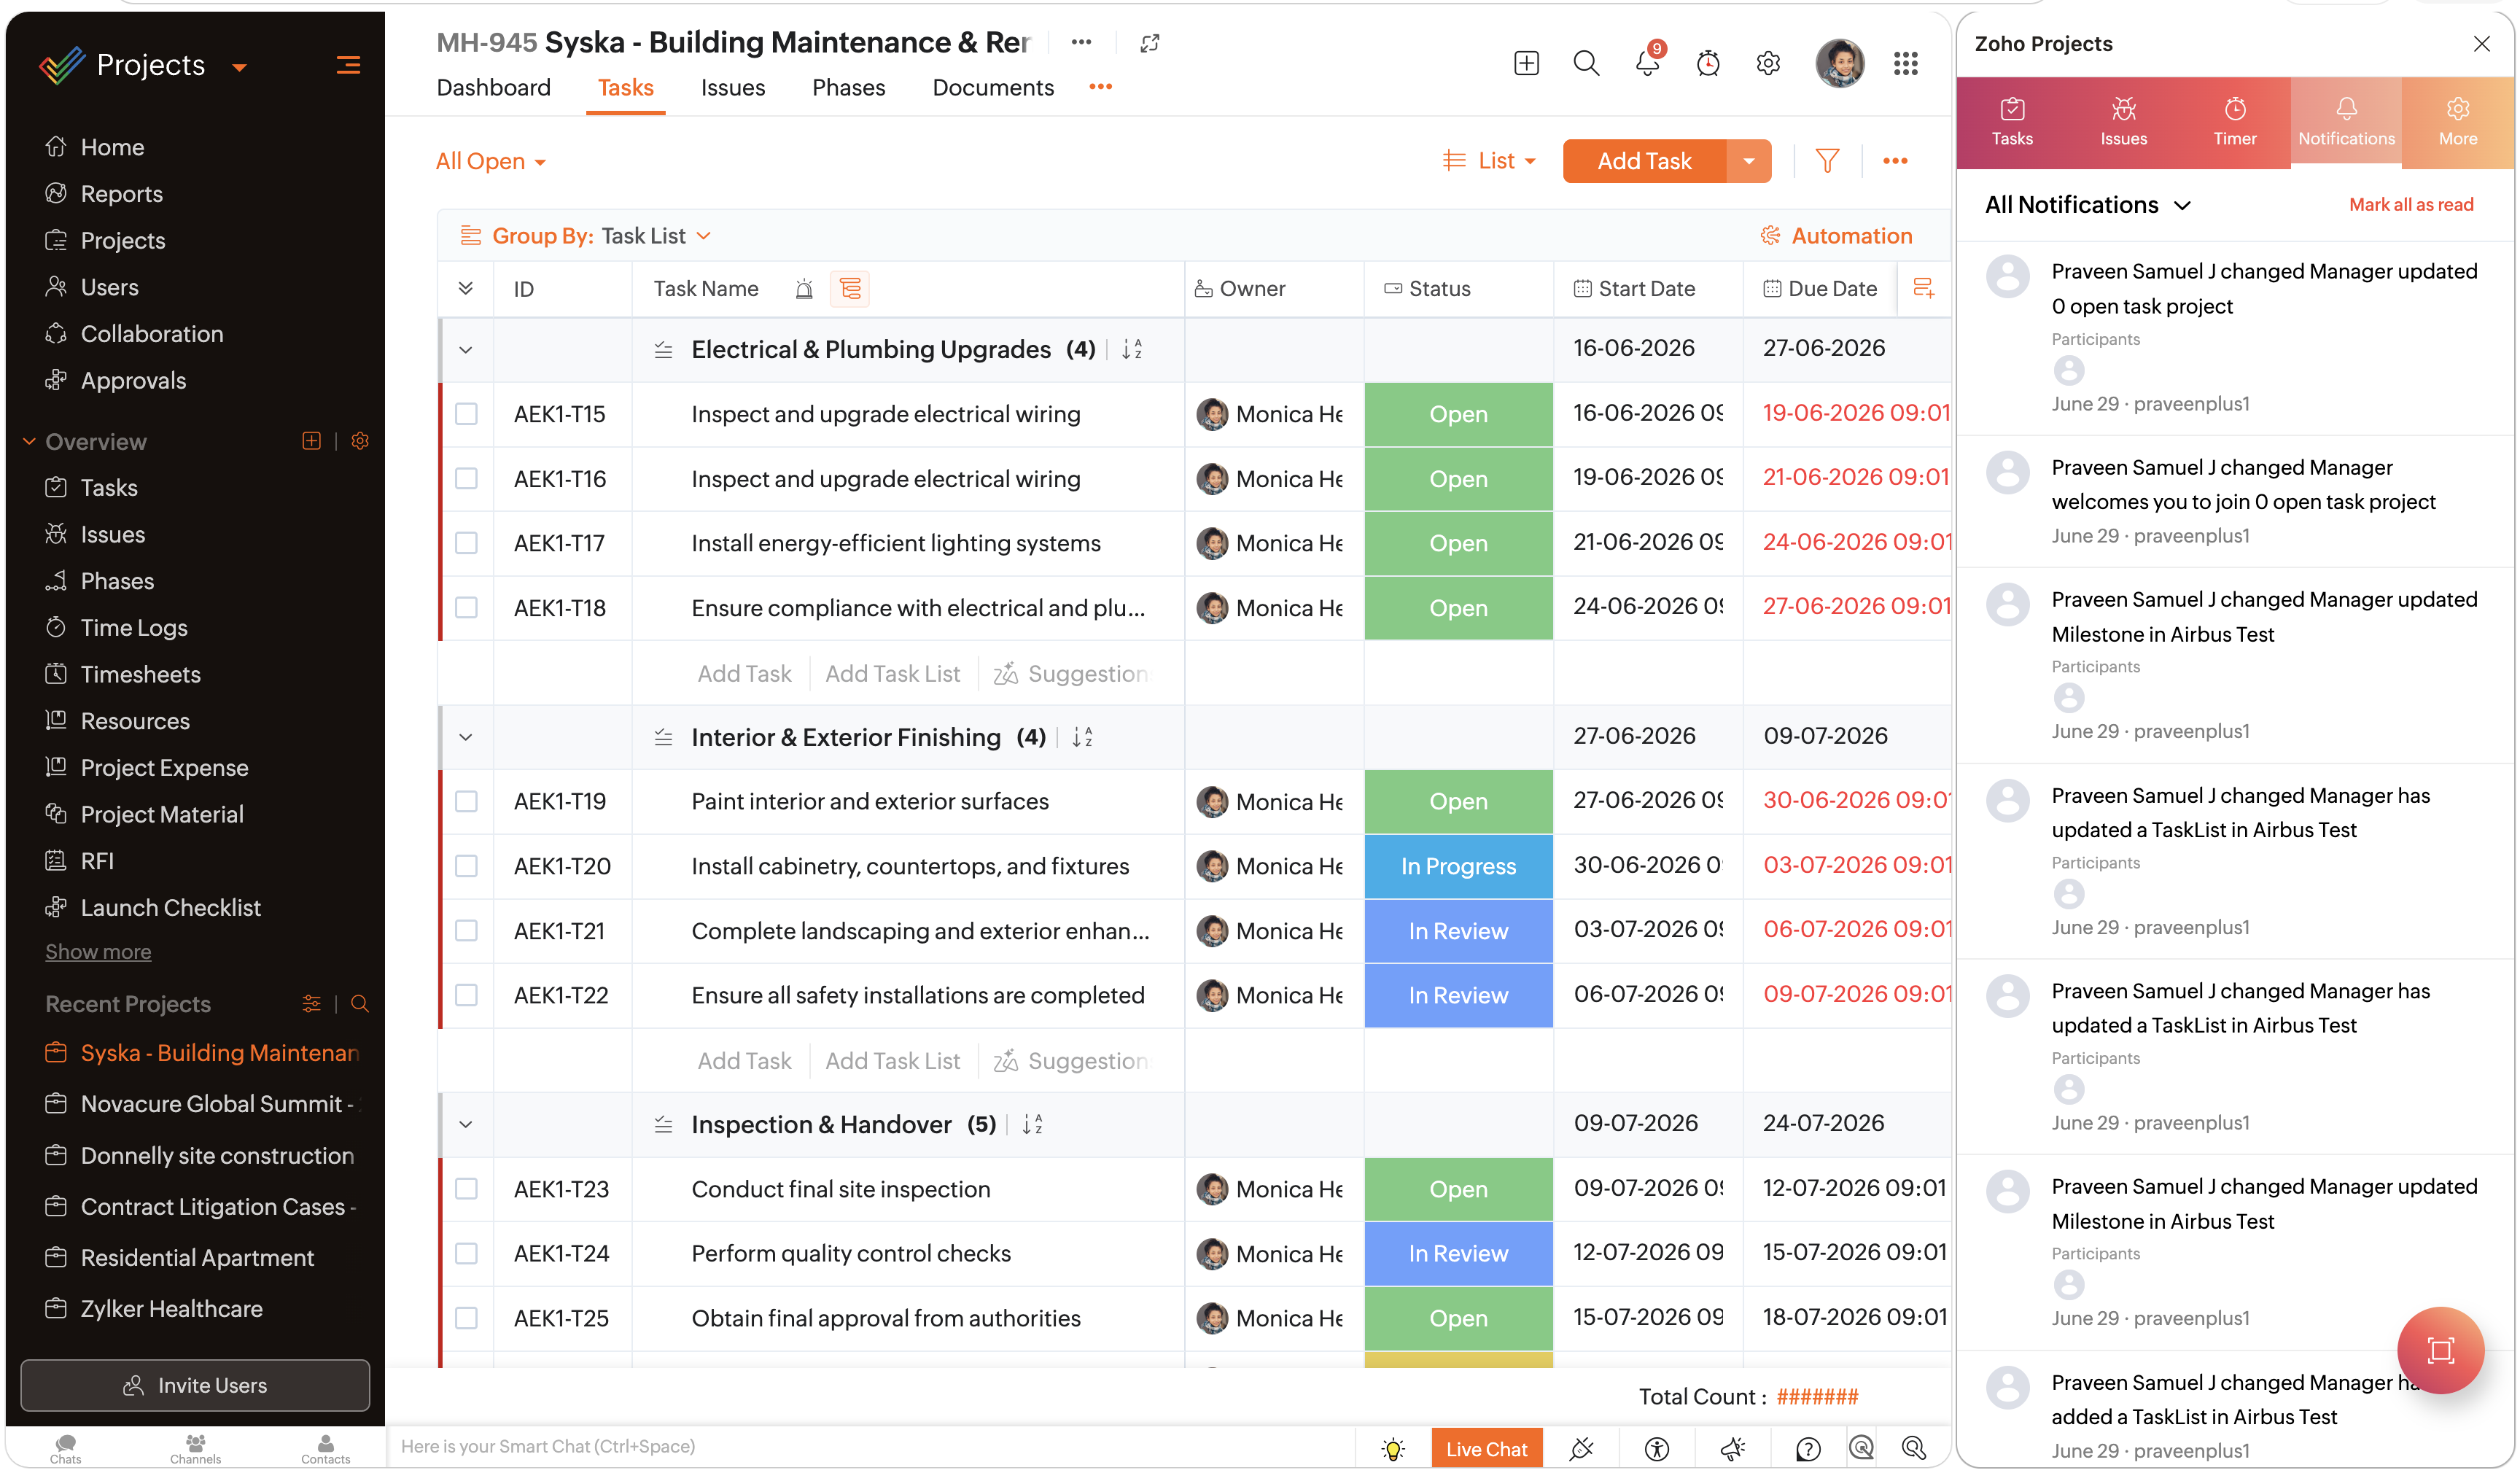
Task: Click the Invite Users button
Action: (x=195, y=1386)
